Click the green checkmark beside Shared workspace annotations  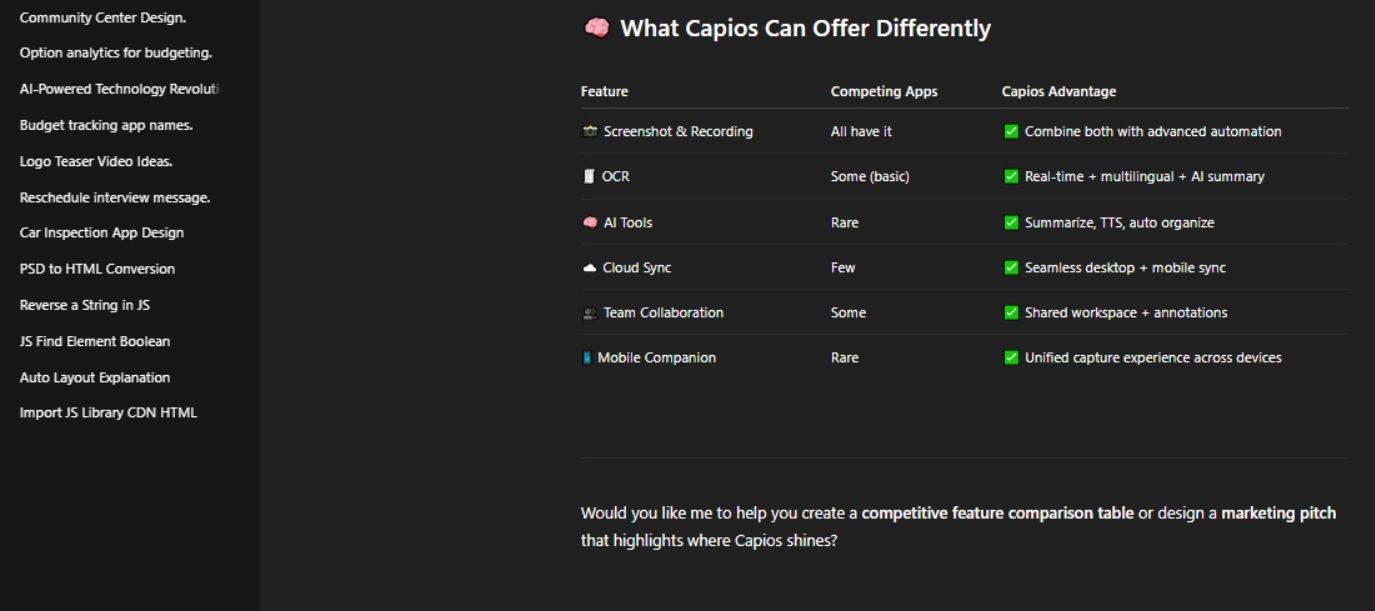[x=1011, y=312]
